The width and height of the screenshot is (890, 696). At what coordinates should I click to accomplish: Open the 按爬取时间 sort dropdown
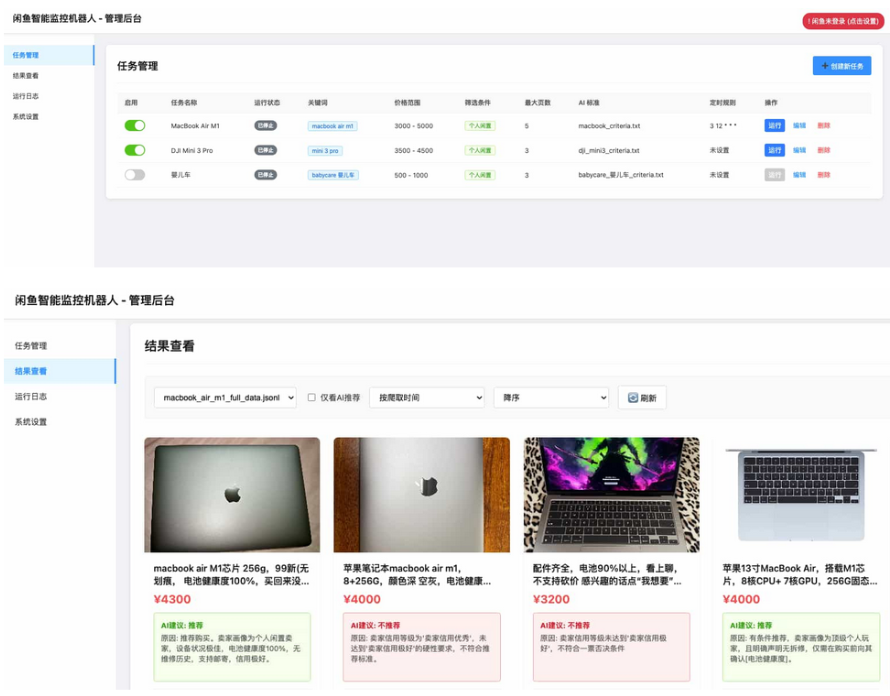(x=427, y=397)
